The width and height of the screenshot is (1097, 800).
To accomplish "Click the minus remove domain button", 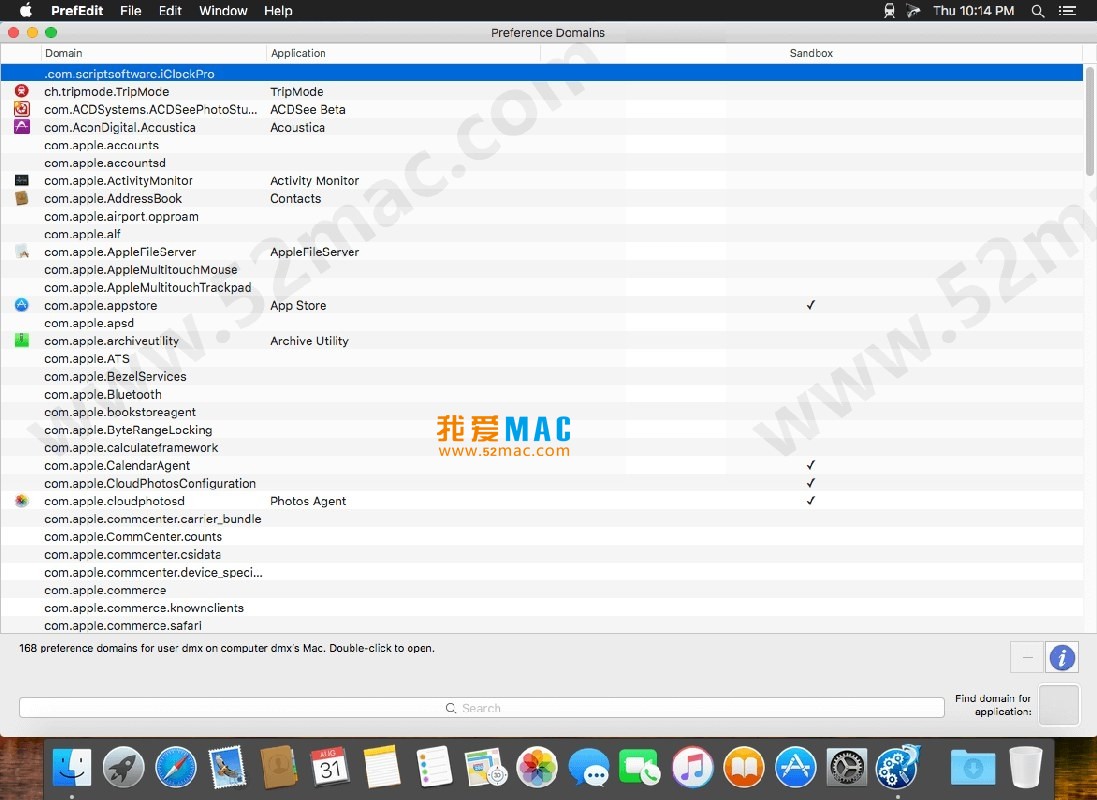I will pos(1027,657).
